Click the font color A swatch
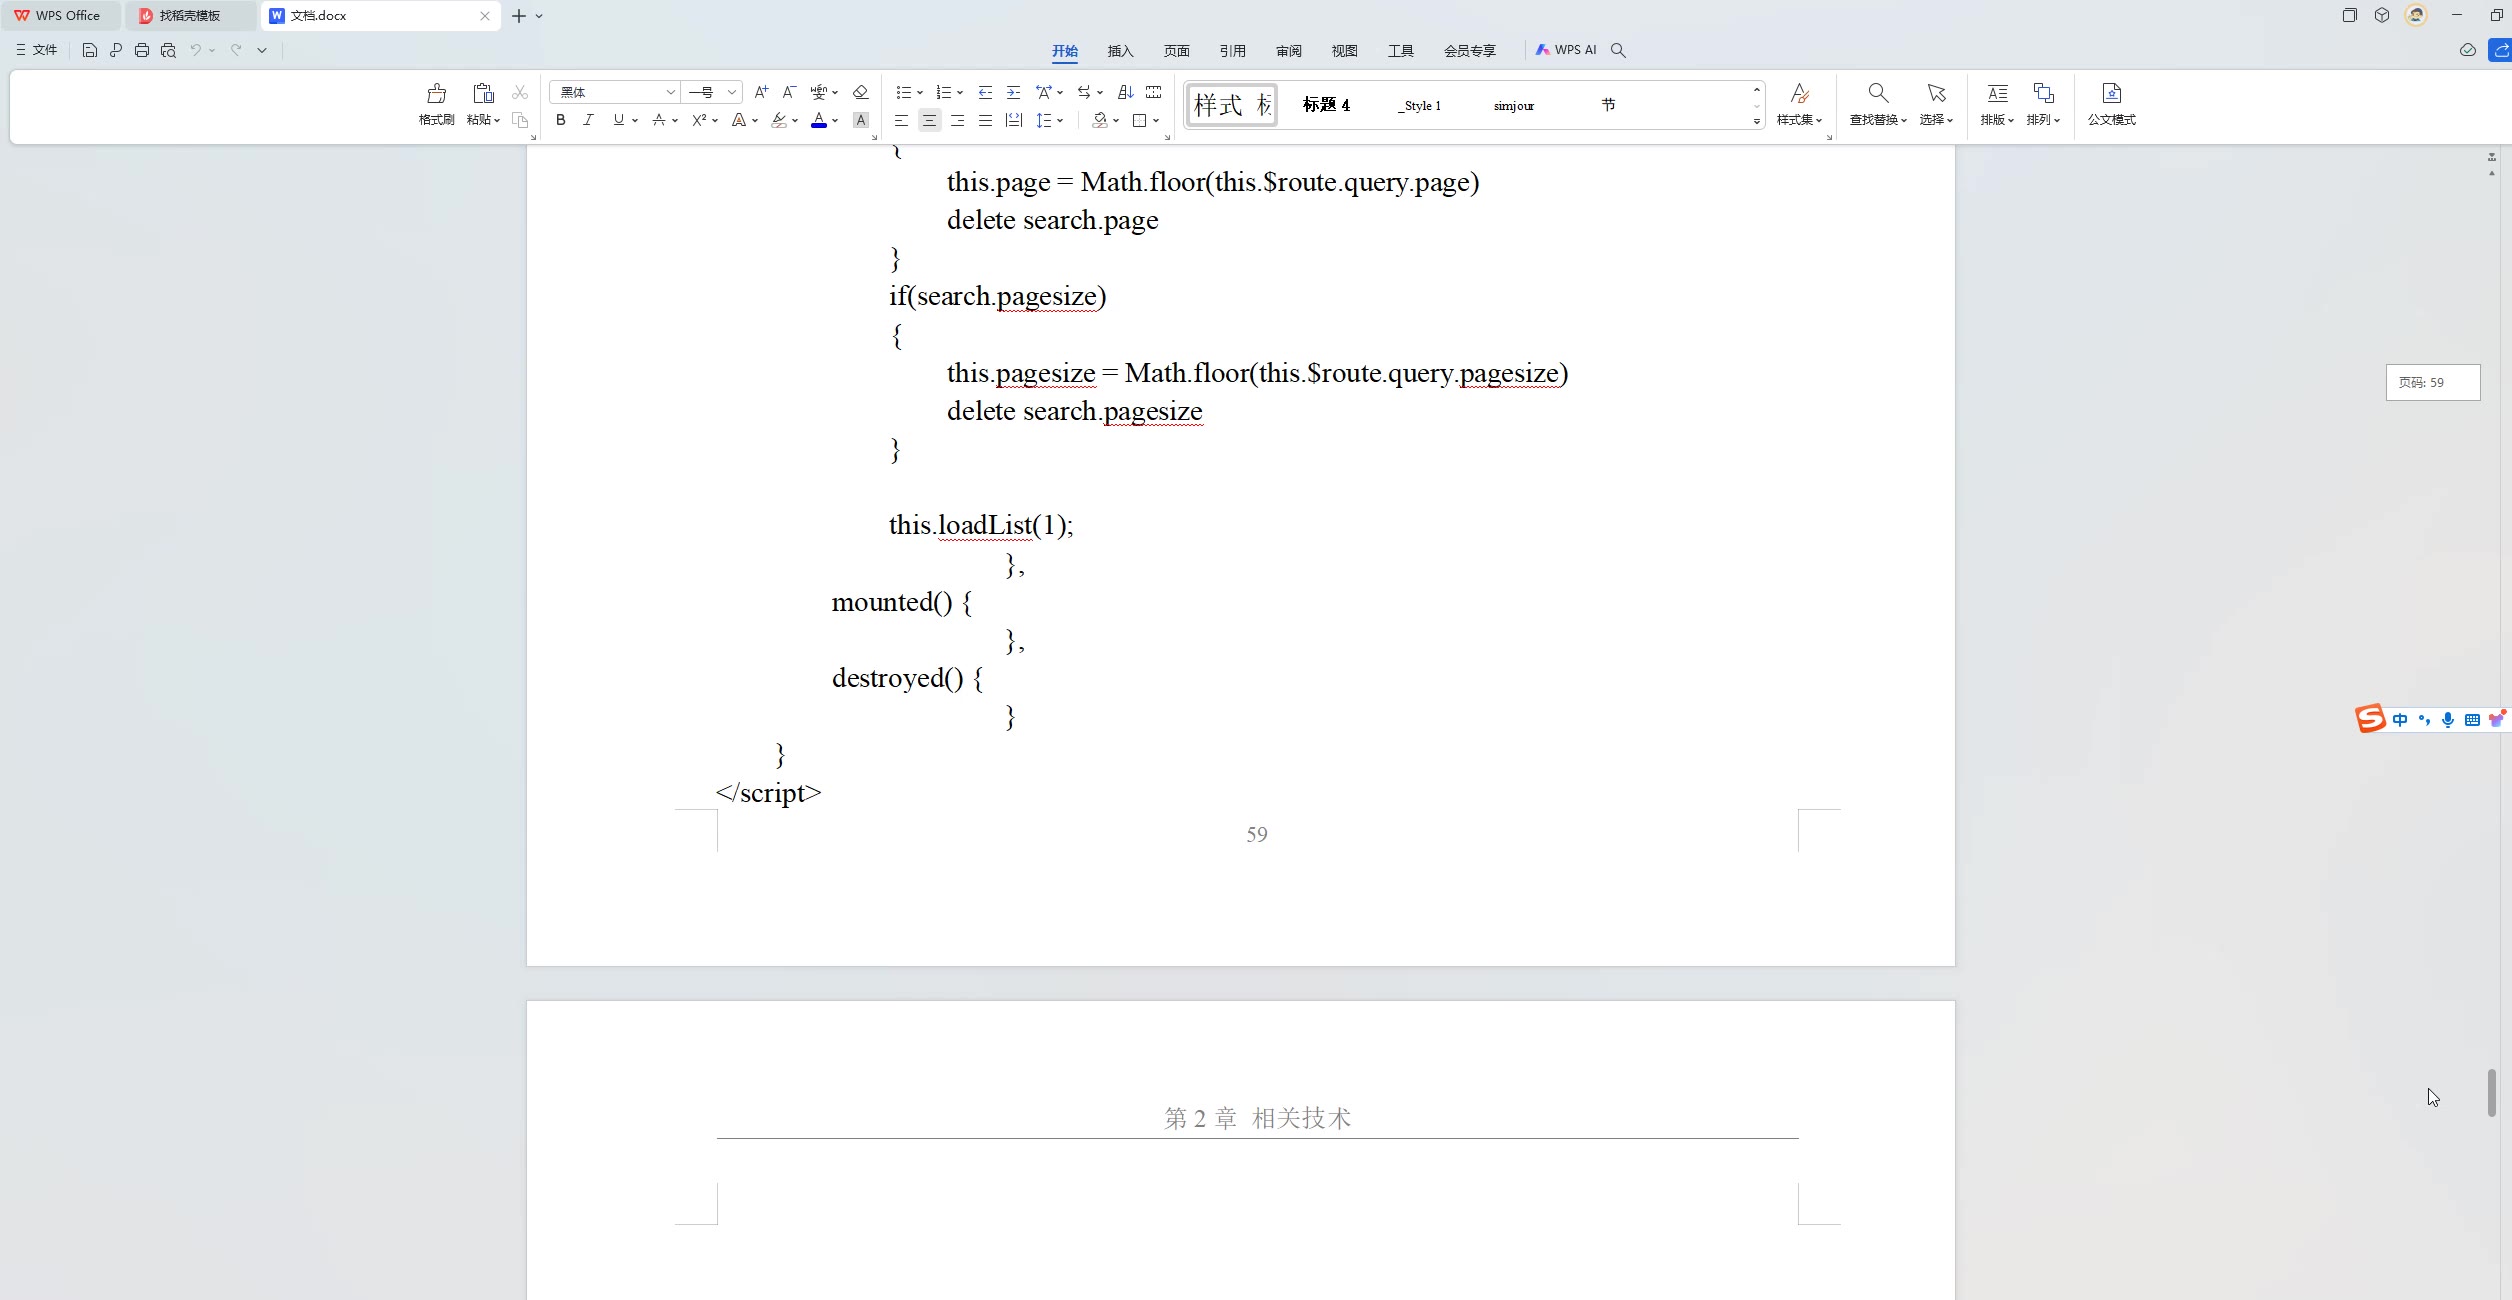Viewport: 2512px width, 1300px height. pos(819,120)
